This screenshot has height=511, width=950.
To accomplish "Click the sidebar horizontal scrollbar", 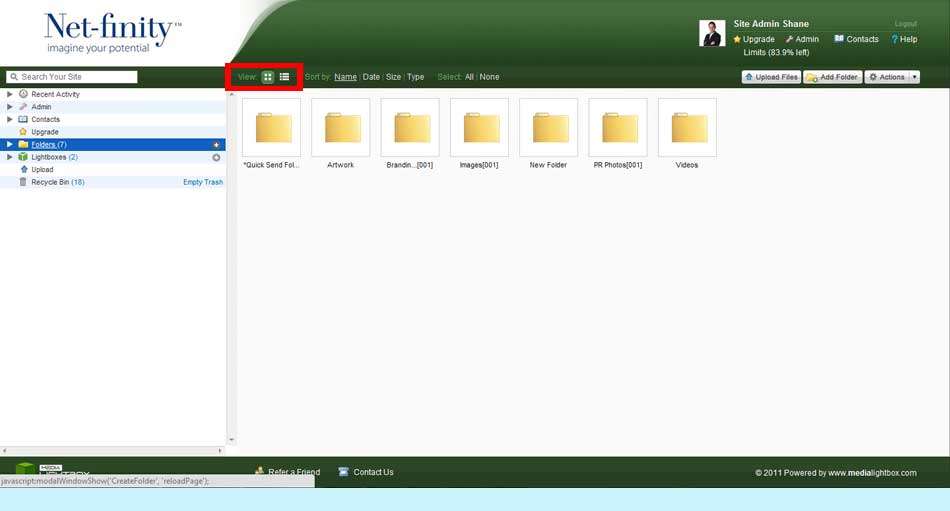I will (113, 451).
